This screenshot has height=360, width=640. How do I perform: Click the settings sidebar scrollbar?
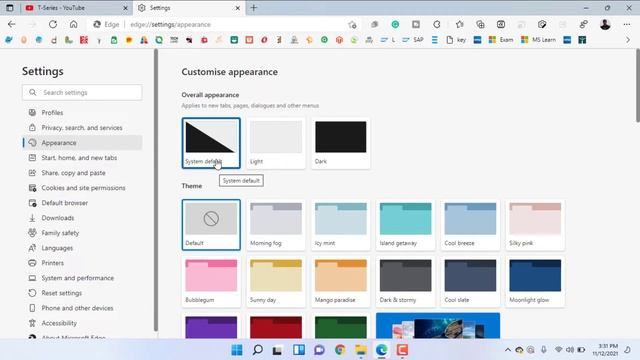[x=156, y=190]
